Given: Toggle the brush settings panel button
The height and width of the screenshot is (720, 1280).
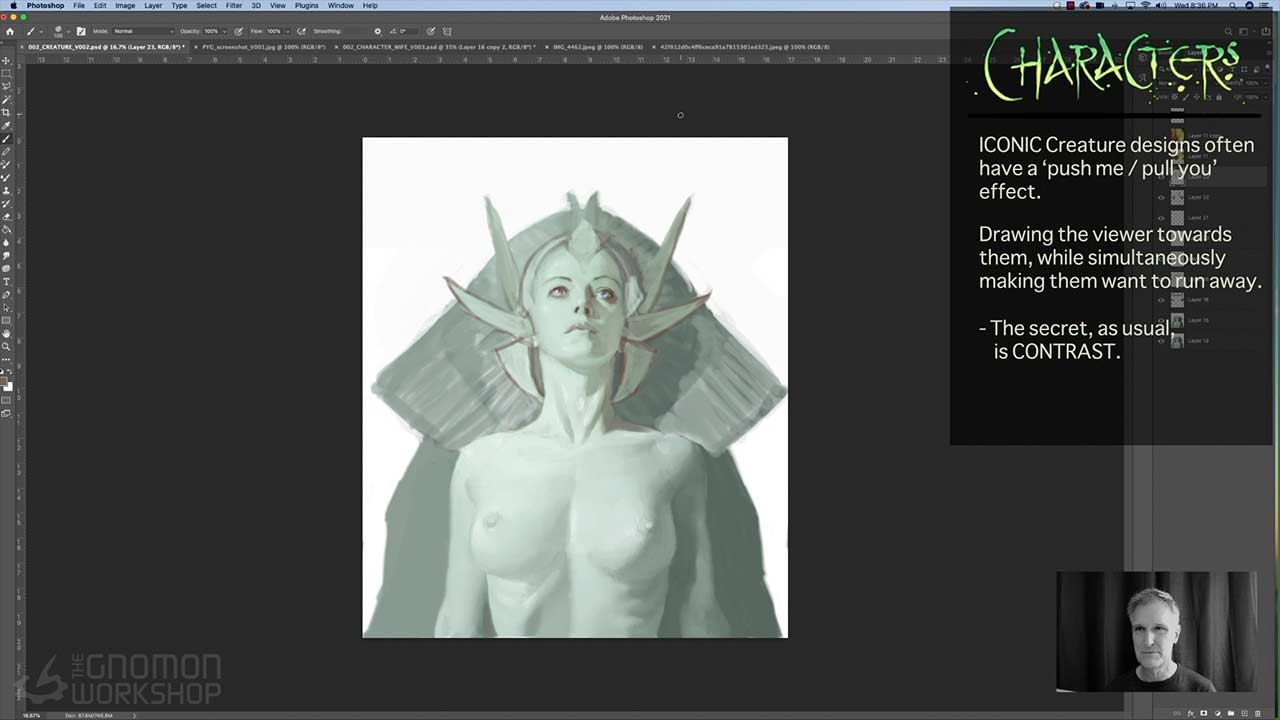Looking at the screenshot, I should click(x=81, y=31).
